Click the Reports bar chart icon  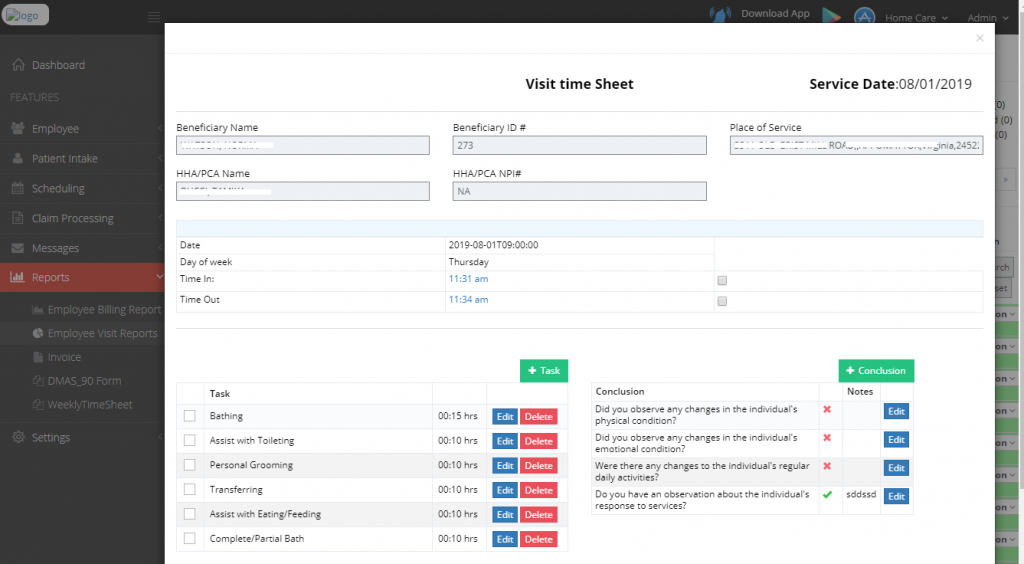tap(18, 277)
